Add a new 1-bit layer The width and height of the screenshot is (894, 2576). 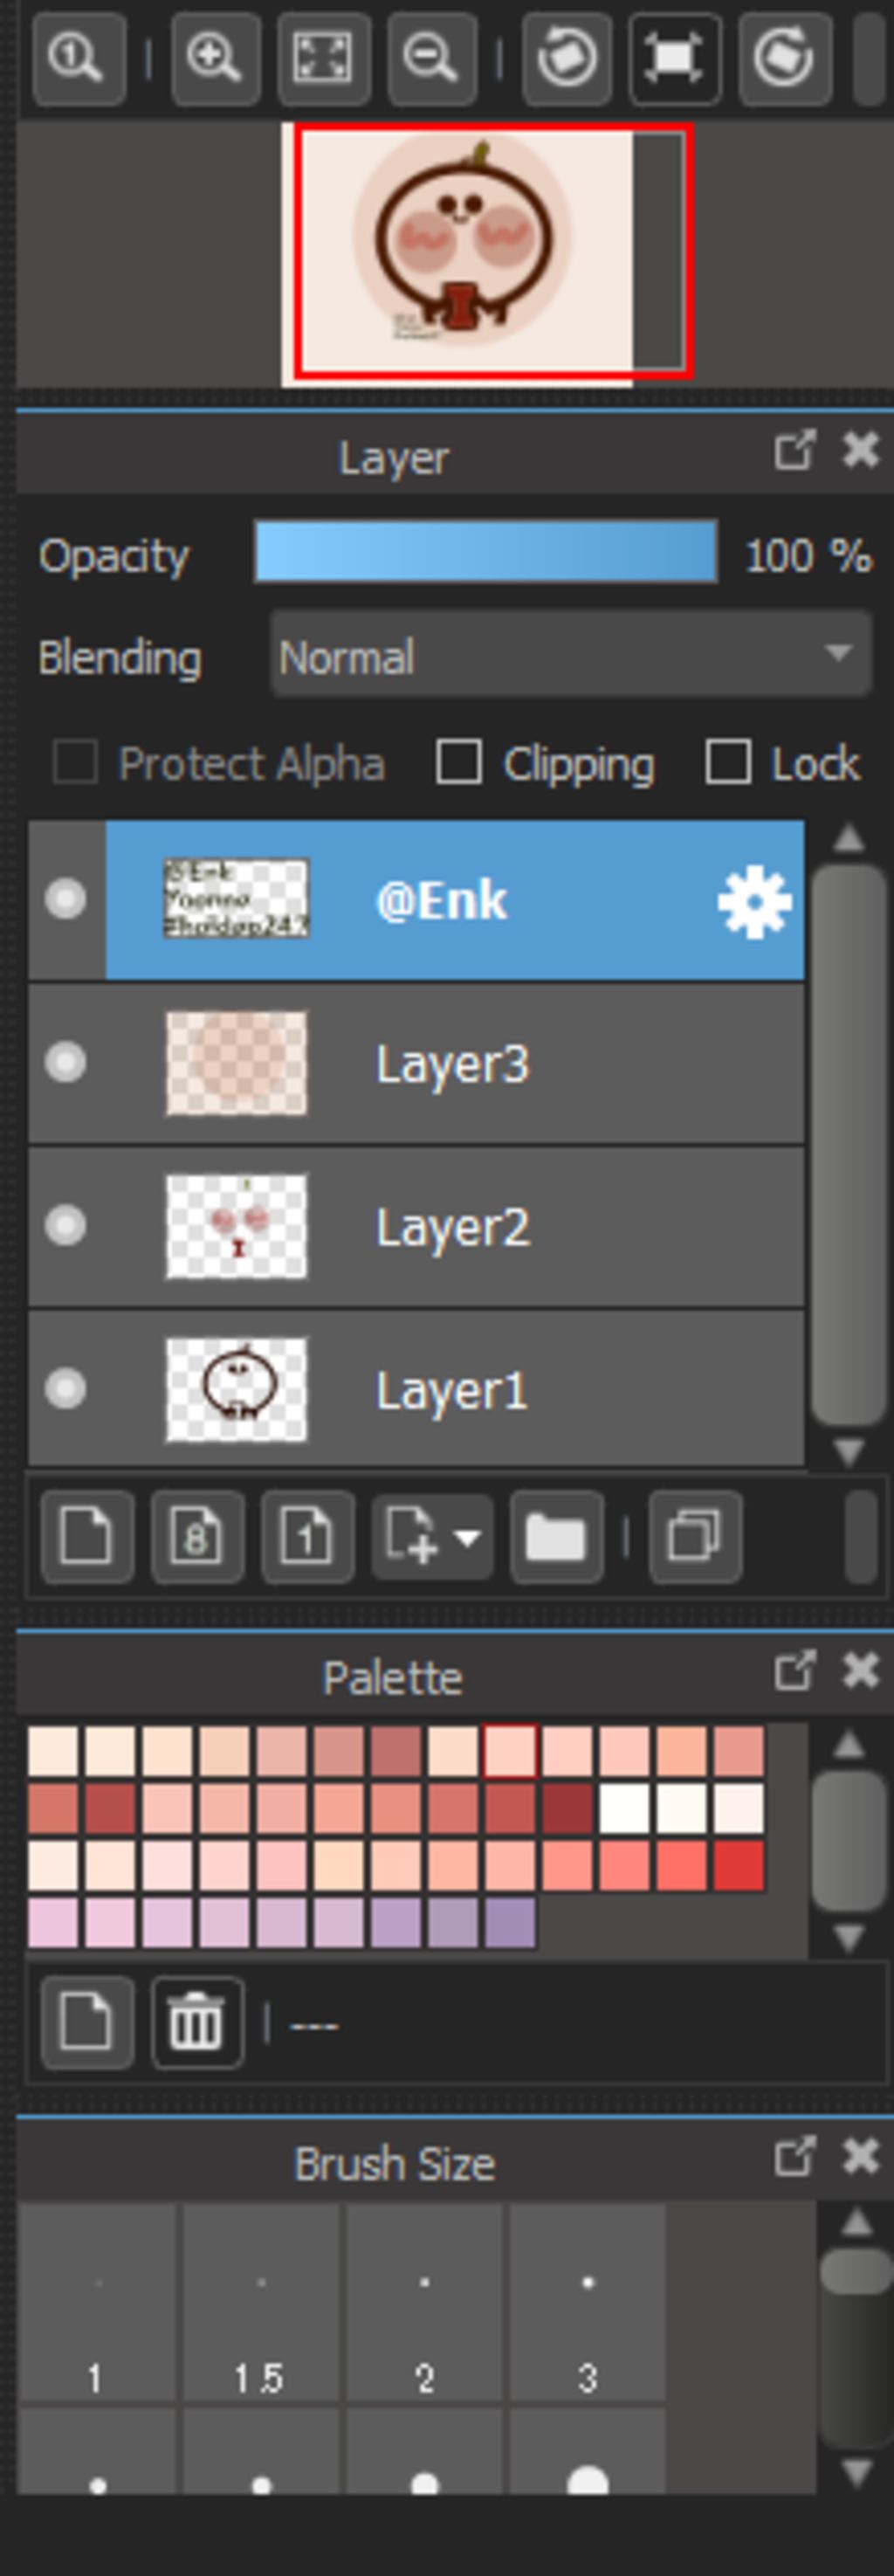tap(307, 1536)
